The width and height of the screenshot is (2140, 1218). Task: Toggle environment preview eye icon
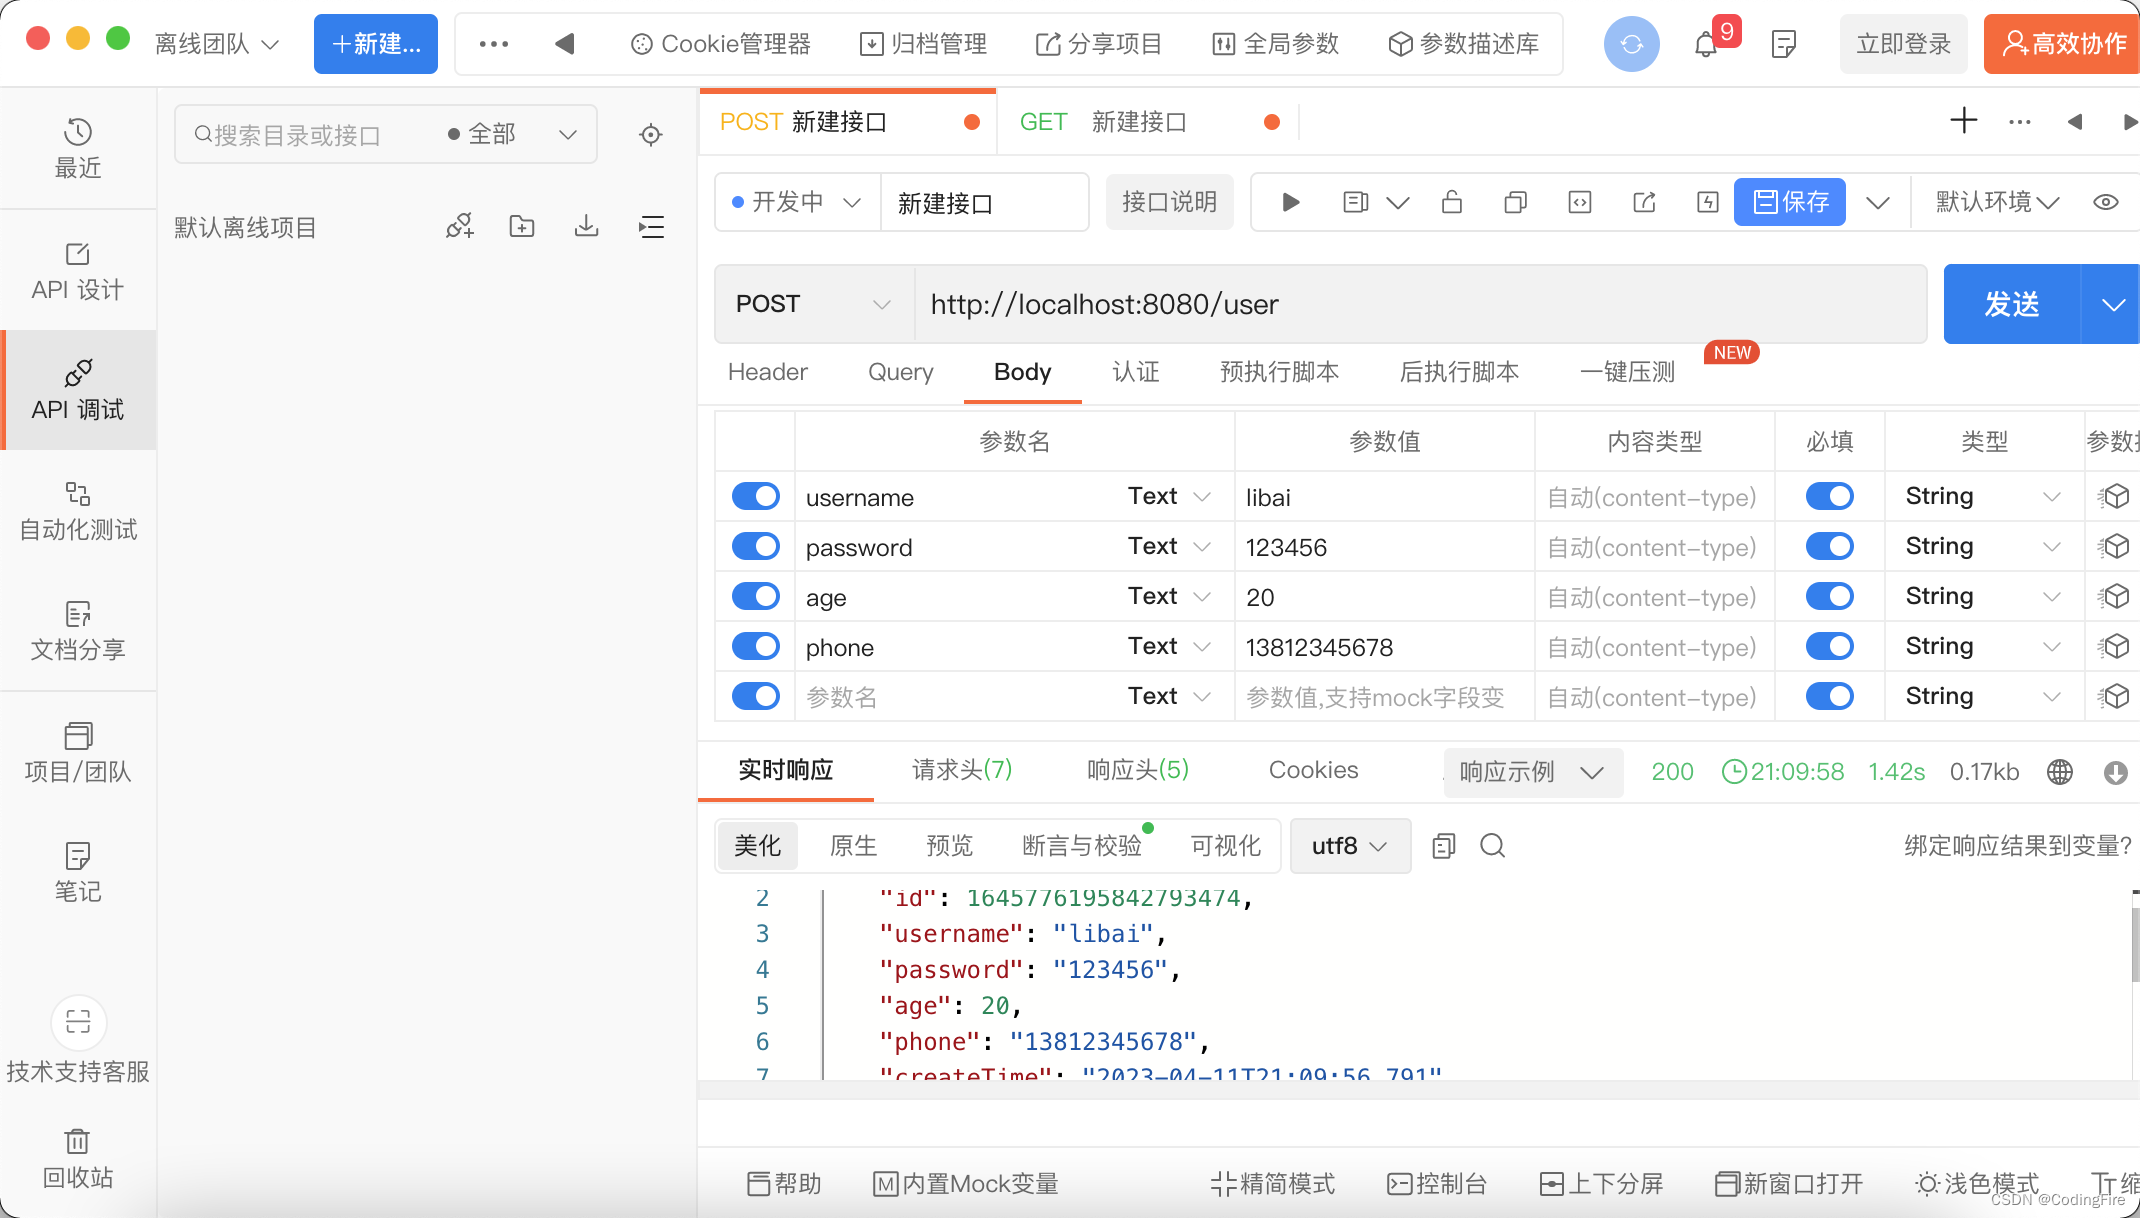(x=2106, y=202)
